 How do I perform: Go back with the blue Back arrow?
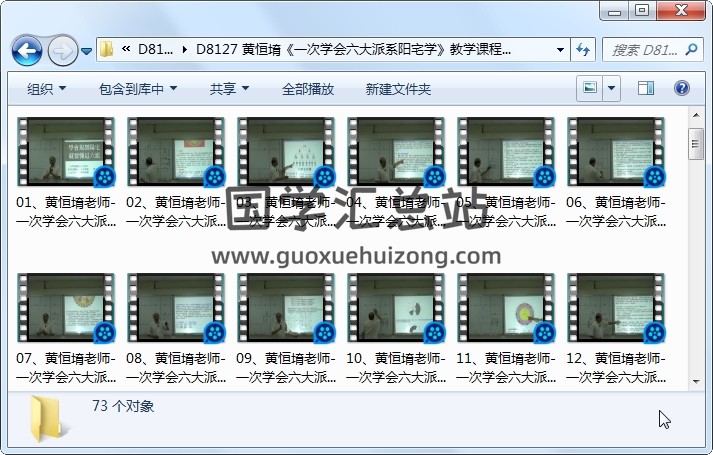point(27,50)
